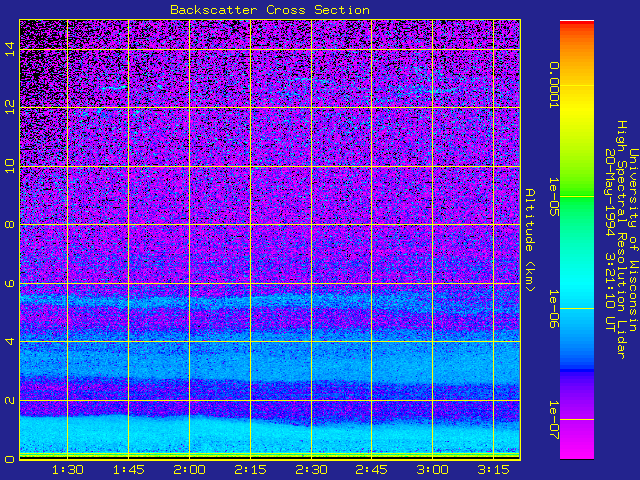The width and height of the screenshot is (640, 480).
Task: Click the 1e-07 color scale label
Action: click(x=554, y=420)
